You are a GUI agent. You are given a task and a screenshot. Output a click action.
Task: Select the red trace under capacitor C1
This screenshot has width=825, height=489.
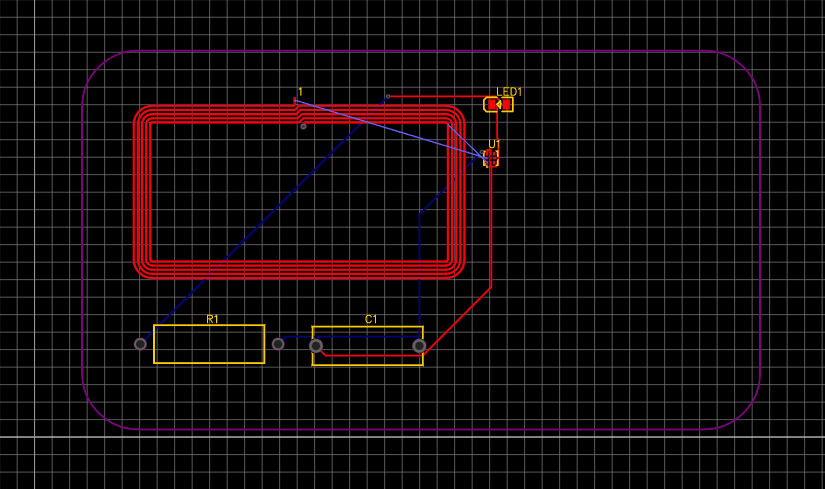tap(370, 355)
